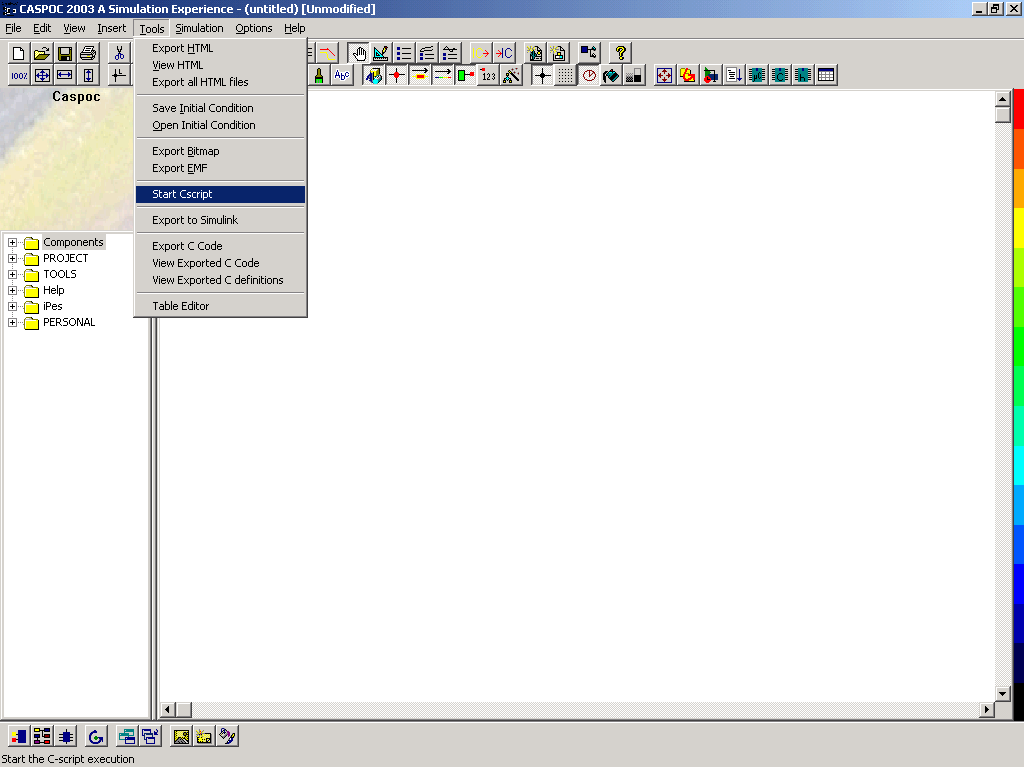Click the blue circular refresh arrow icon
Viewport: 1024px width, 768px height.
point(96,737)
